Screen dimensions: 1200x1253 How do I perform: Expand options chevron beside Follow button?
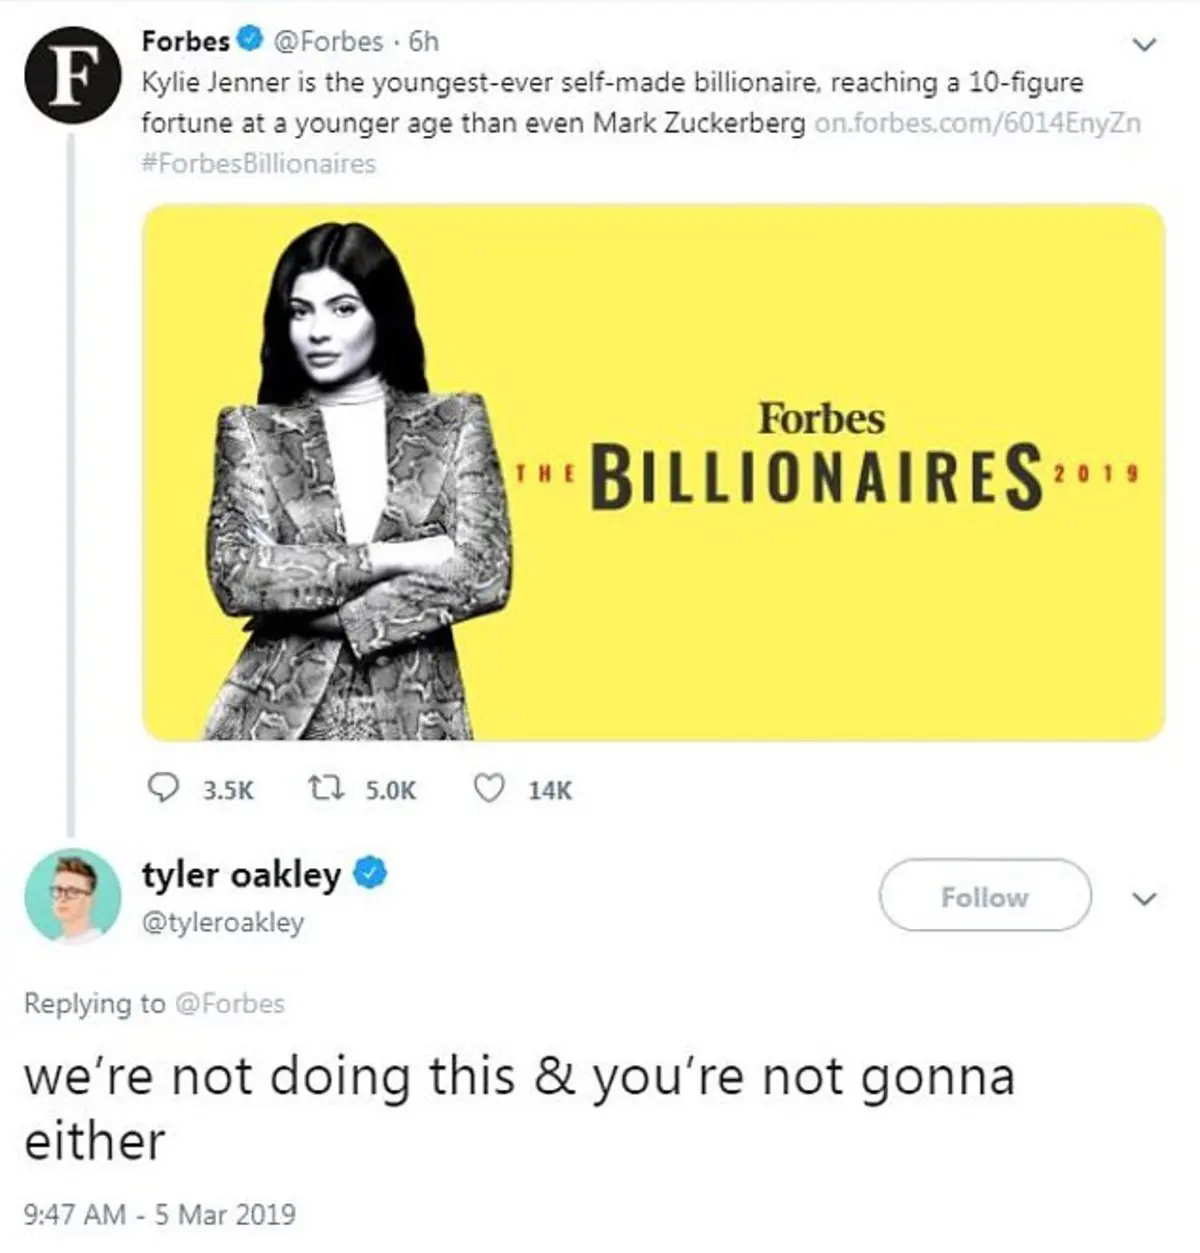pos(1146,898)
